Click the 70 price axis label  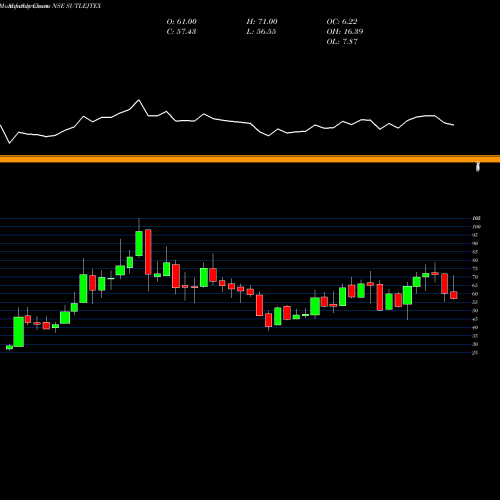[475, 277]
